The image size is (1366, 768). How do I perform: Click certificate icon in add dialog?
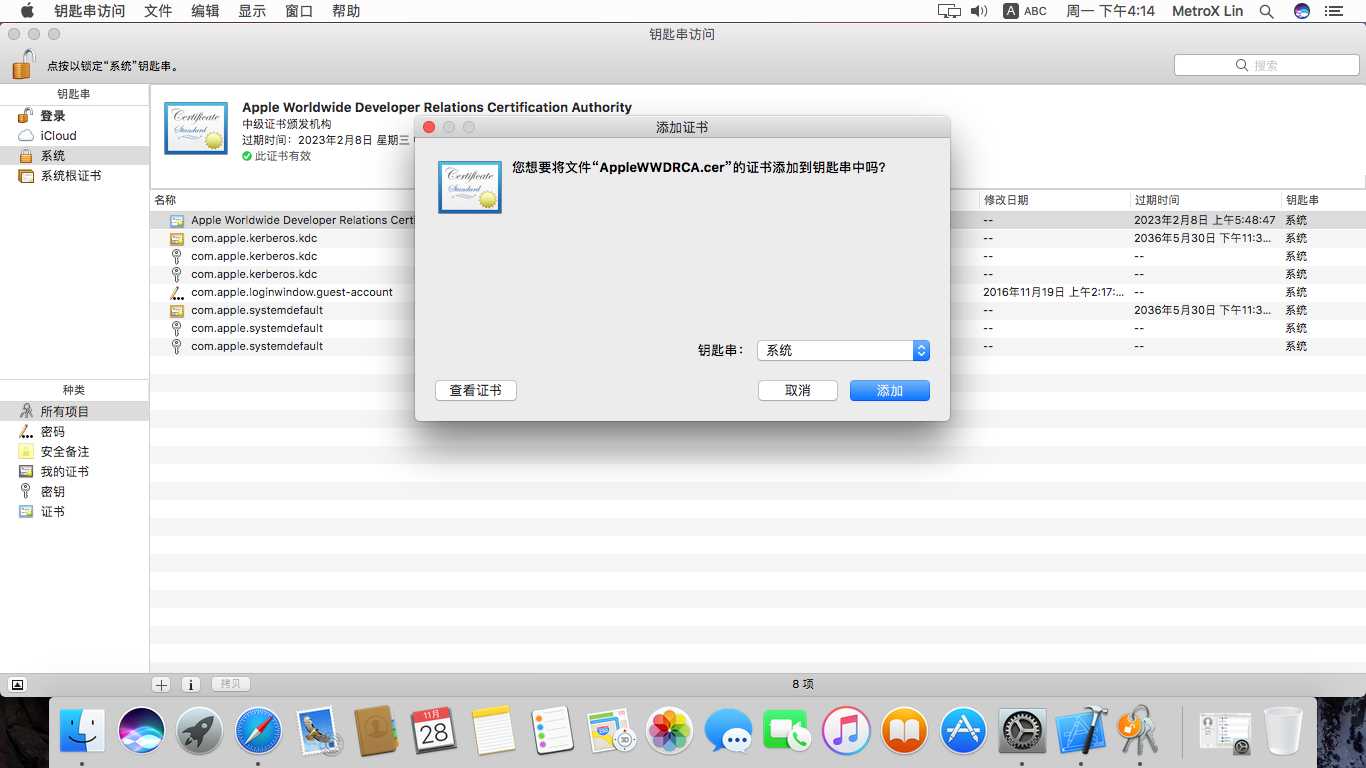(470, 187)
